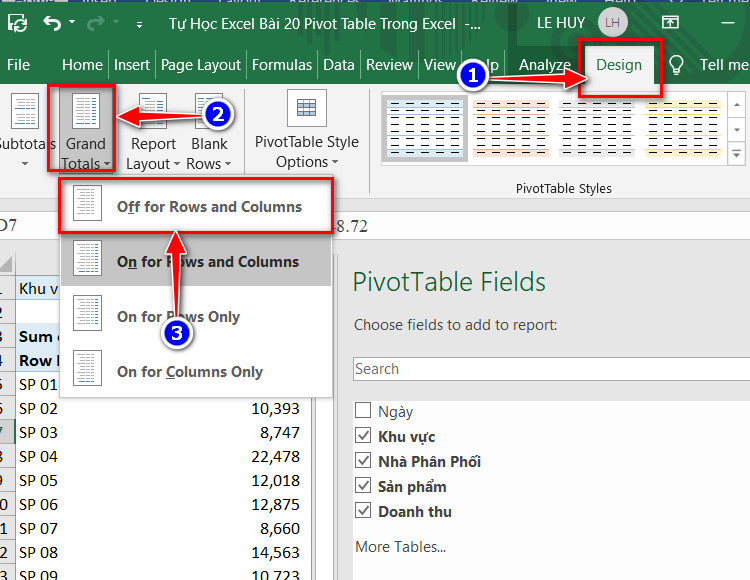
Task: Click the Subtotals icon
Action: coord(24,111)
